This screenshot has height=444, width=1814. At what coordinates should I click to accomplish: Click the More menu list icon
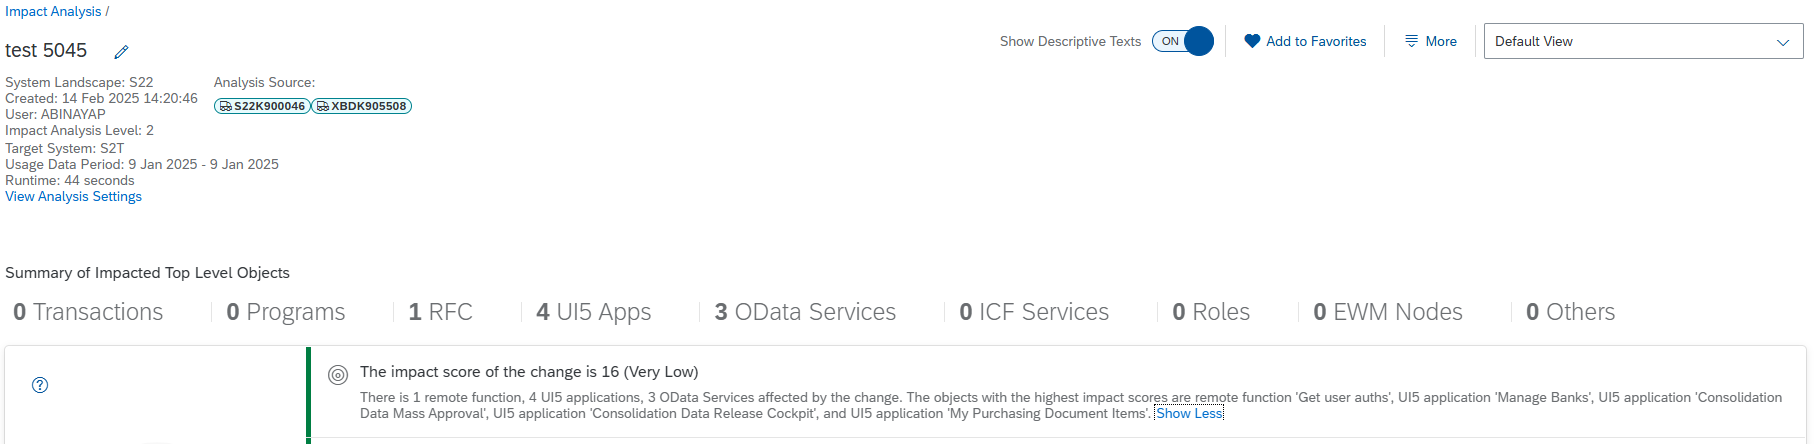pyautogui.click(x=1411, y=41)
